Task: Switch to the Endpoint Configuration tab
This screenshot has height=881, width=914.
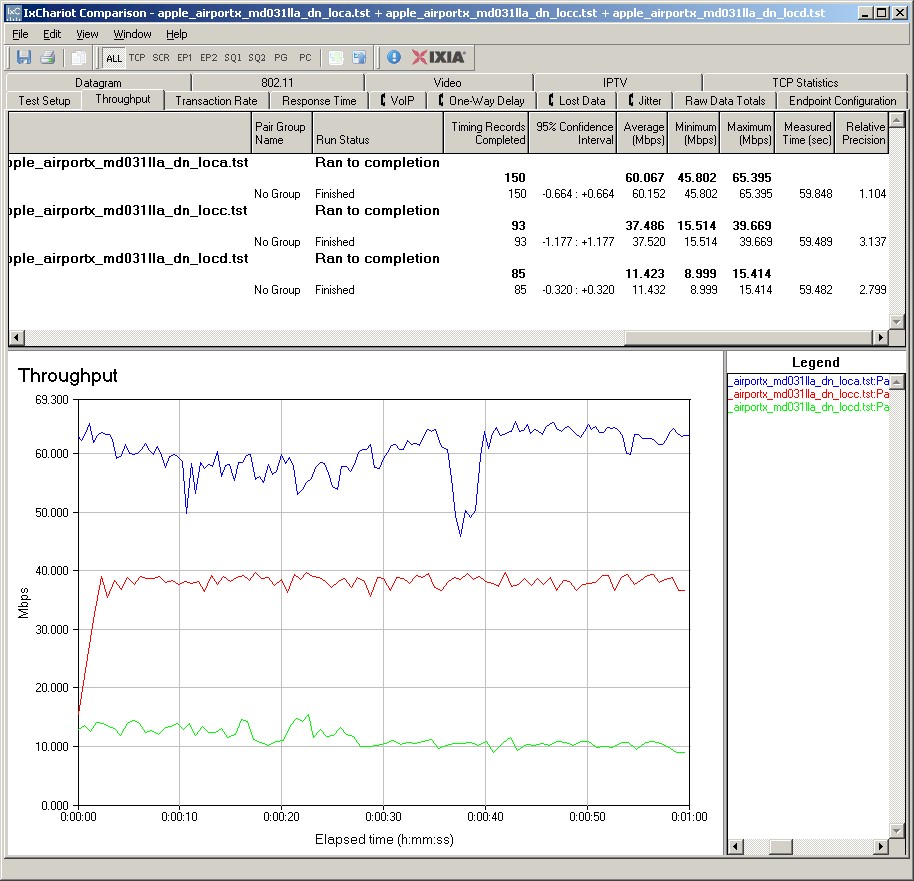Action: click(x=842, y=101)
